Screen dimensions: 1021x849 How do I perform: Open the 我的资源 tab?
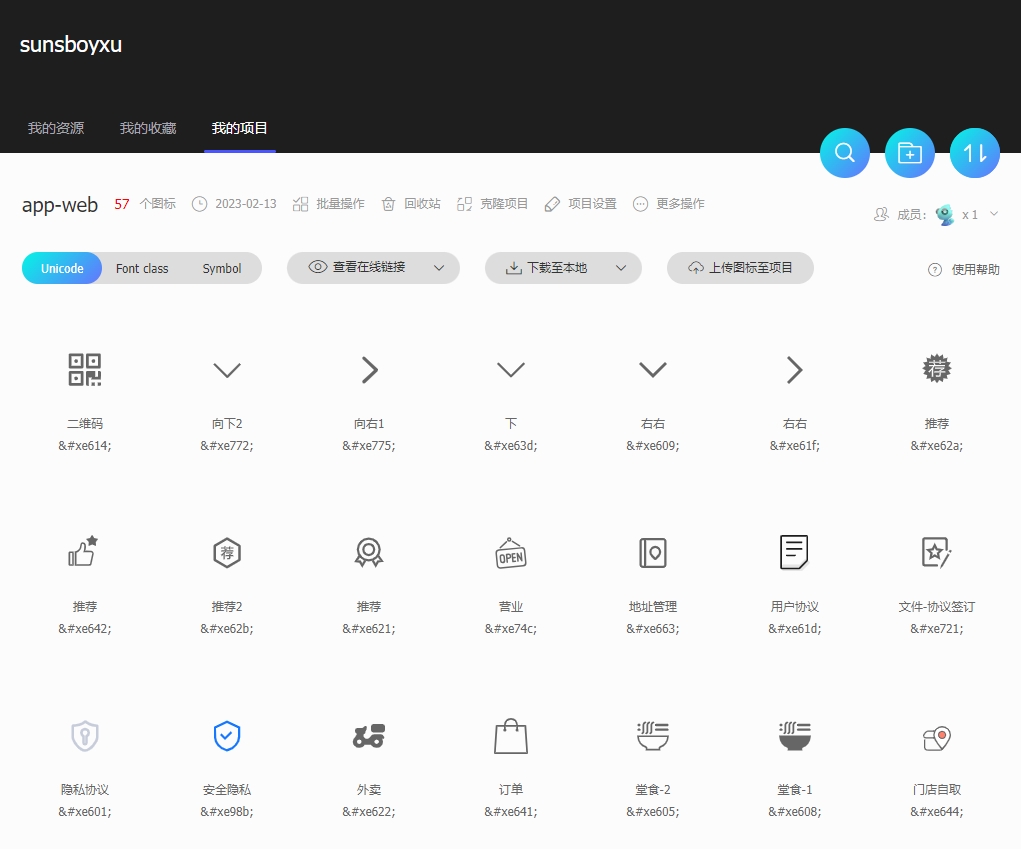(x=55, y=127)
